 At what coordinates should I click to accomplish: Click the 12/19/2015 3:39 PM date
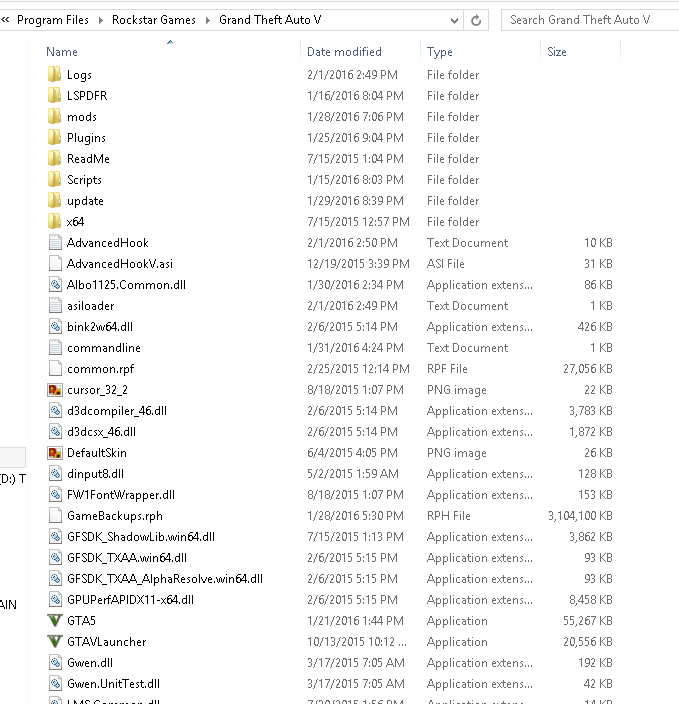coord(358,264)
